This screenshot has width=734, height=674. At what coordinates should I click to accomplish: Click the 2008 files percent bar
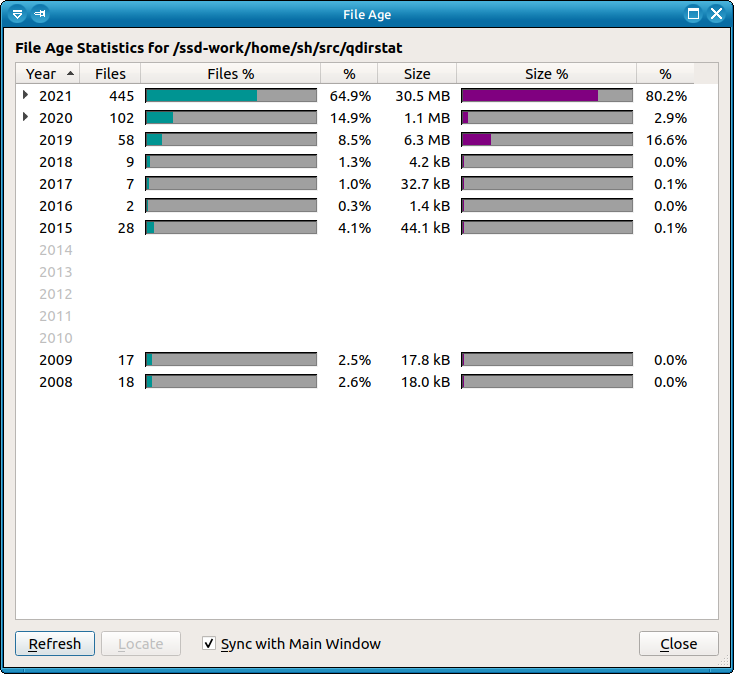click(231, 381)
